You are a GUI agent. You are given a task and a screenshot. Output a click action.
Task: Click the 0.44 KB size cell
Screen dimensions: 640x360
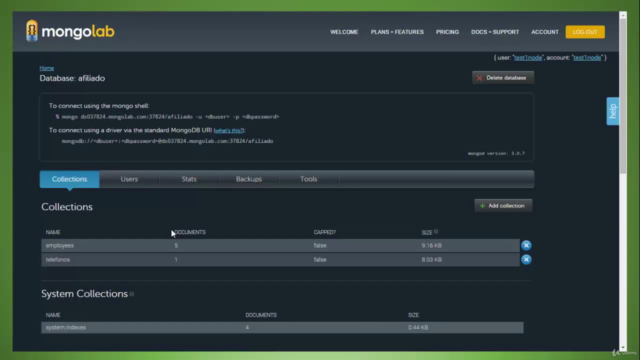pos(418,327)
